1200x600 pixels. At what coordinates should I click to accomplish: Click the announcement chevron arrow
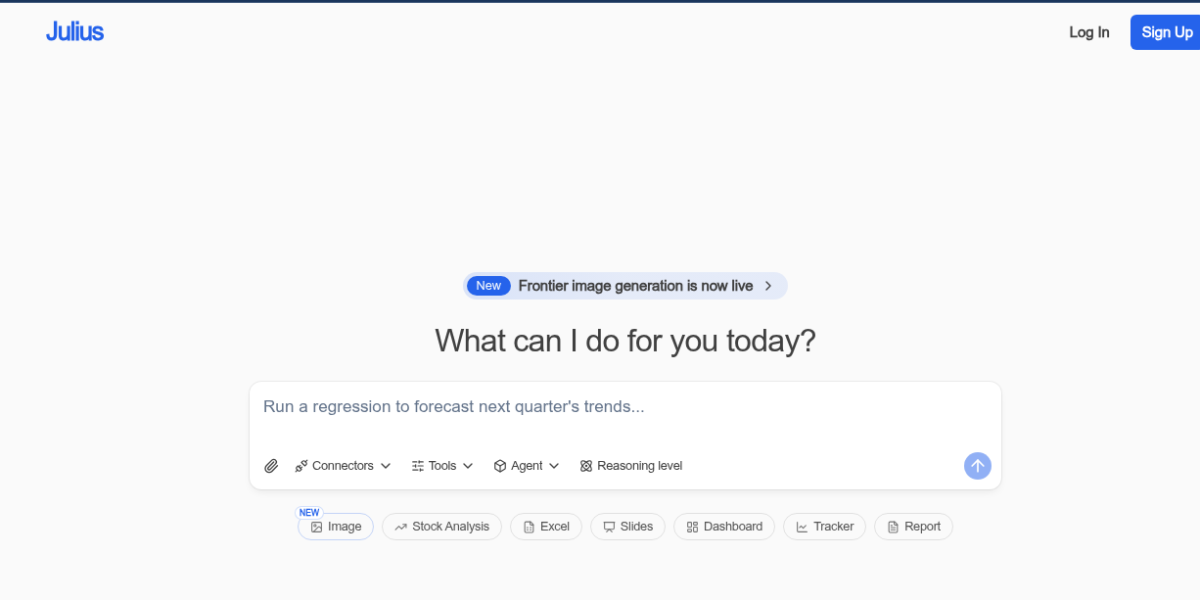768,286
